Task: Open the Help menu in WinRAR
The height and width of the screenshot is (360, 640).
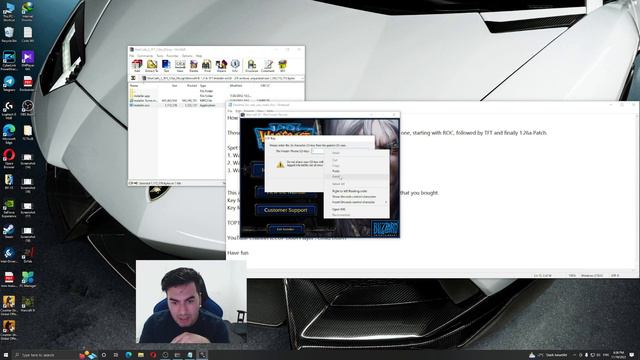Action: point(199,56)
